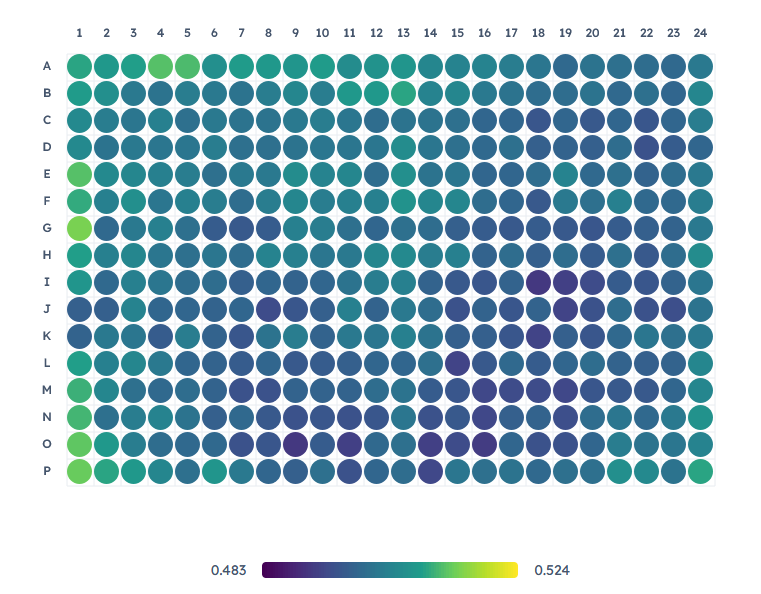
Task: Click column header 9
Action: pyautogui.click(x=296, y=33)
